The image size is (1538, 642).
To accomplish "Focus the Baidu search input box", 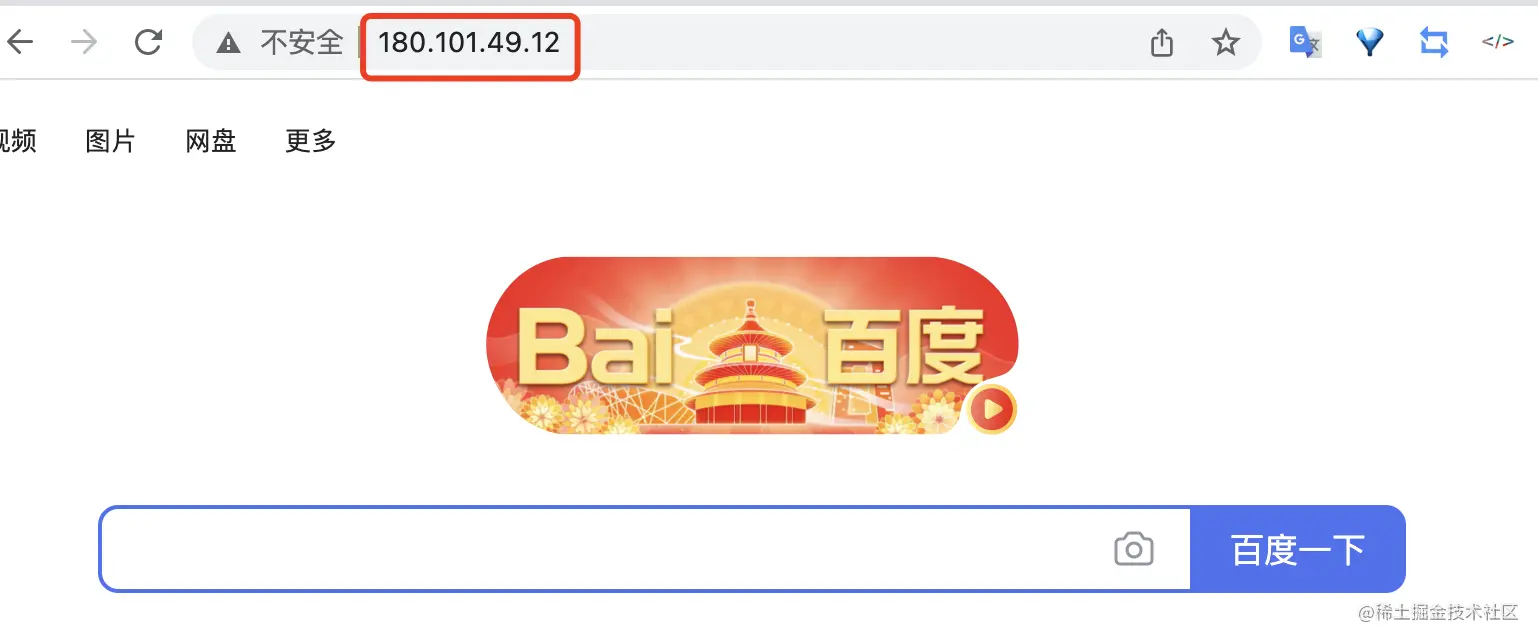I will (600, 549).
